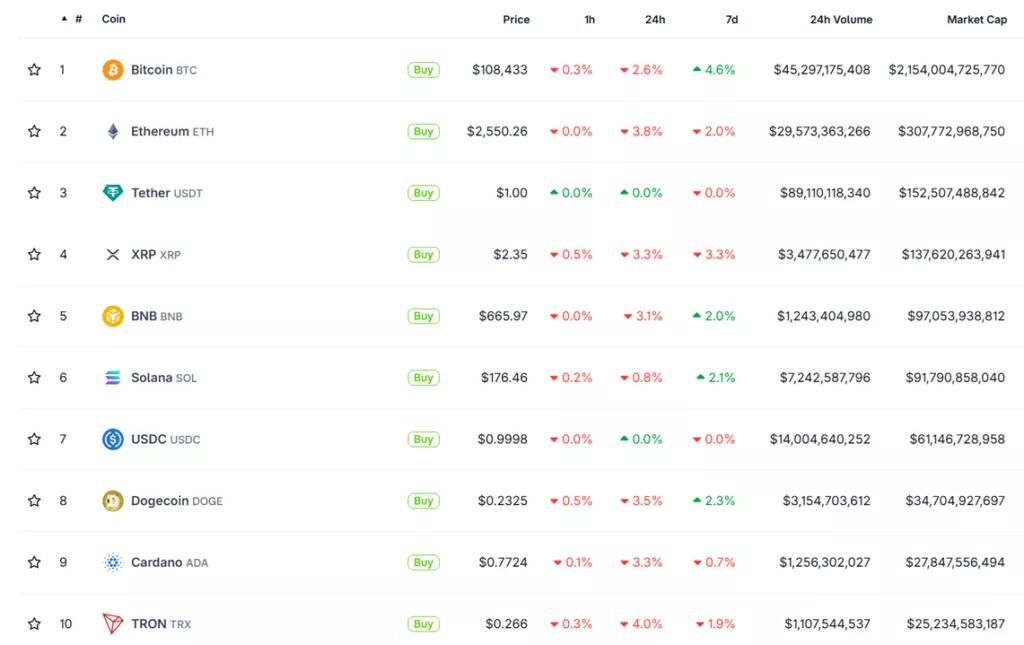1024x645 pixels.
Task: Click the Solana logo icon
Action: point(113,378)
